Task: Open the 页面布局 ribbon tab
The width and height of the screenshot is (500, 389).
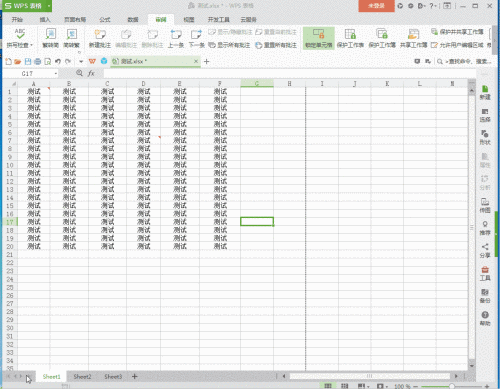Action: (x=75, y=20)
